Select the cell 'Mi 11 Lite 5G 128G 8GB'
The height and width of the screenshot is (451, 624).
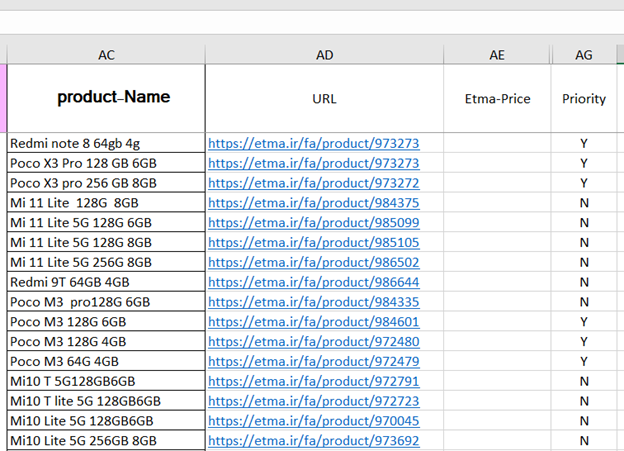(x=106, y=242)
